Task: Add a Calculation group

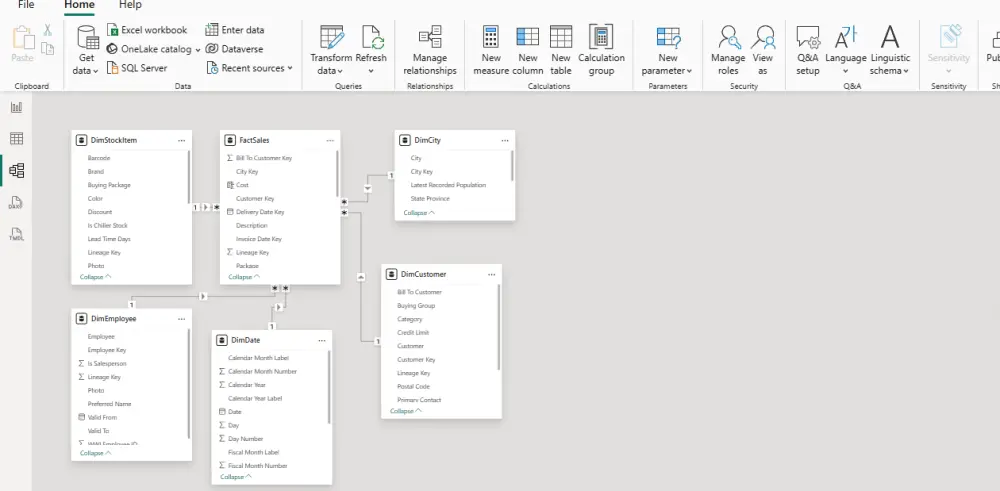Action: 601,50
